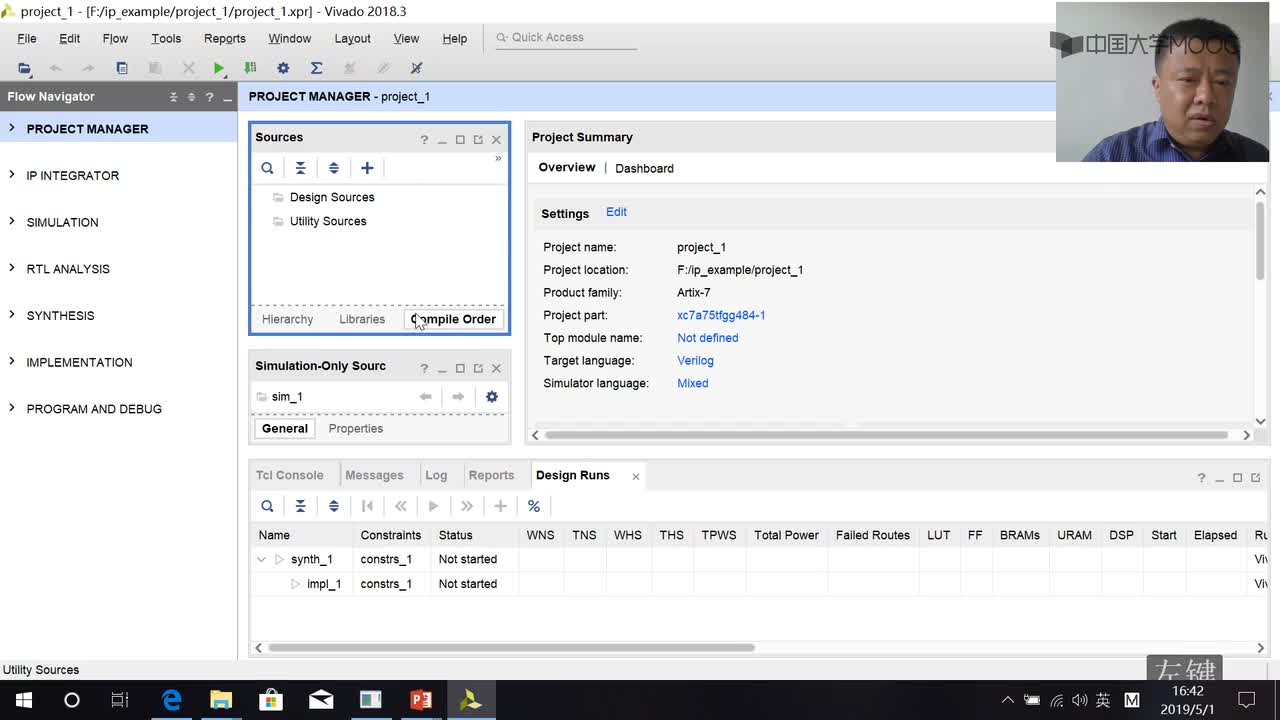This screenshot has height=720, width=1280.
Task: Open the Tcl Console tab
Action: (x=289, y=475)
